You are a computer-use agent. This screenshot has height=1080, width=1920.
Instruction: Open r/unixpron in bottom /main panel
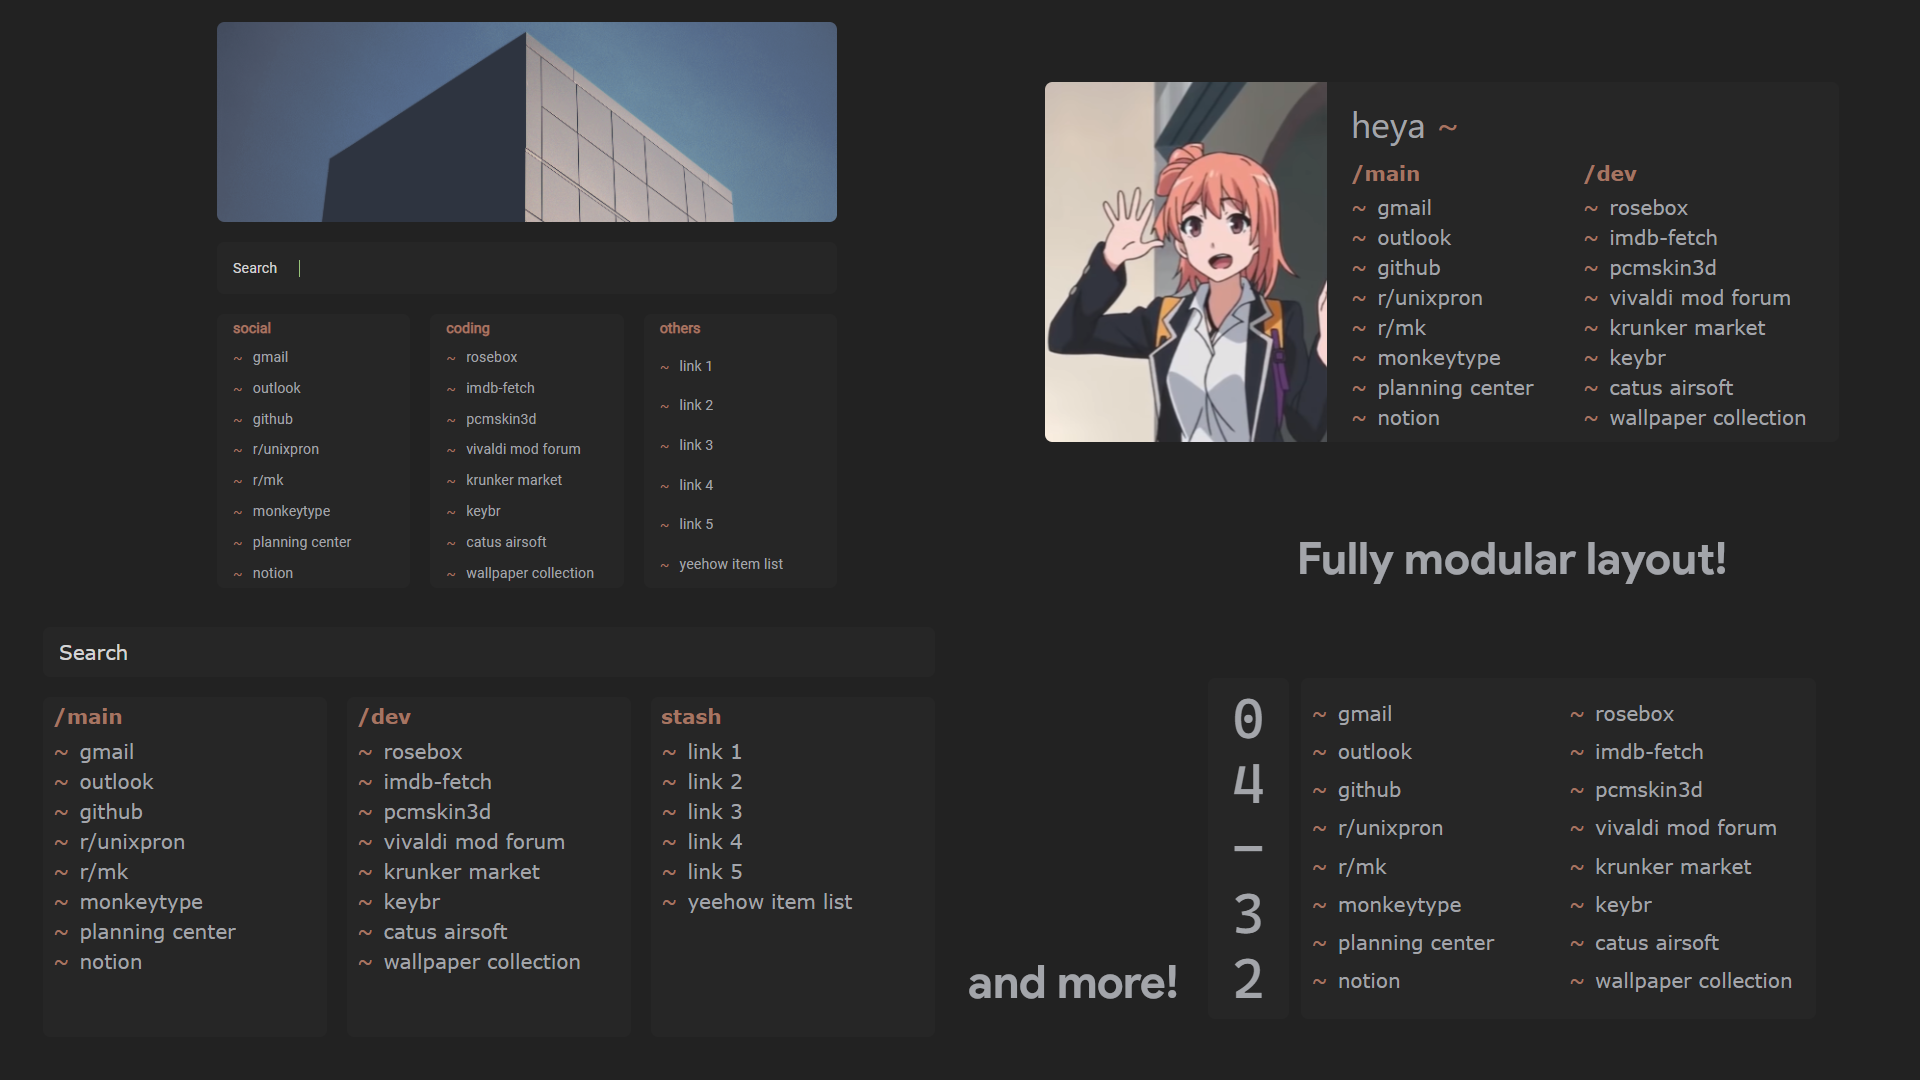132,842
